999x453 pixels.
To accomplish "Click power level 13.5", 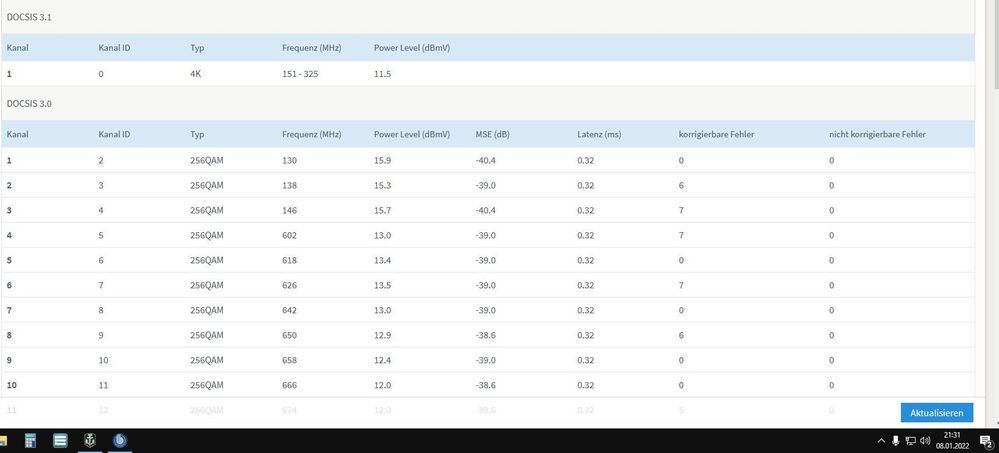I will pos(382,285).
